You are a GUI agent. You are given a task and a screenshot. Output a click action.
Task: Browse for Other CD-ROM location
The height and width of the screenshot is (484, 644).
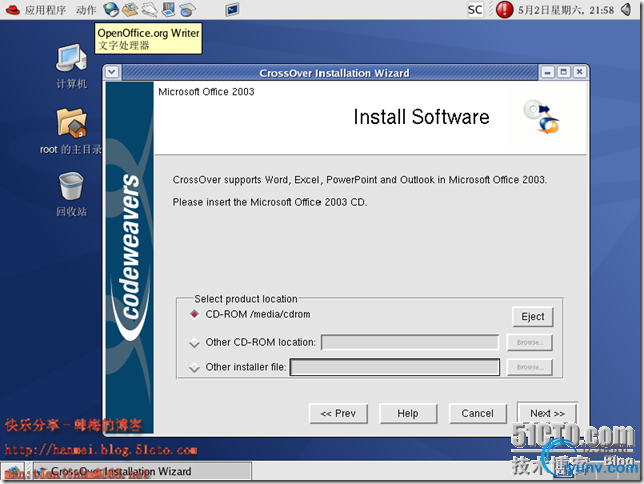tap(530, 343)
